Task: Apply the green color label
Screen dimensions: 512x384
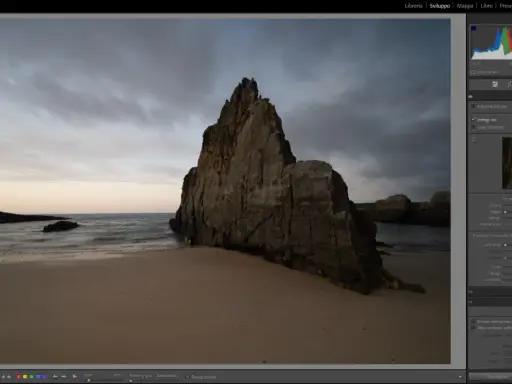Action: pos(31,377)
